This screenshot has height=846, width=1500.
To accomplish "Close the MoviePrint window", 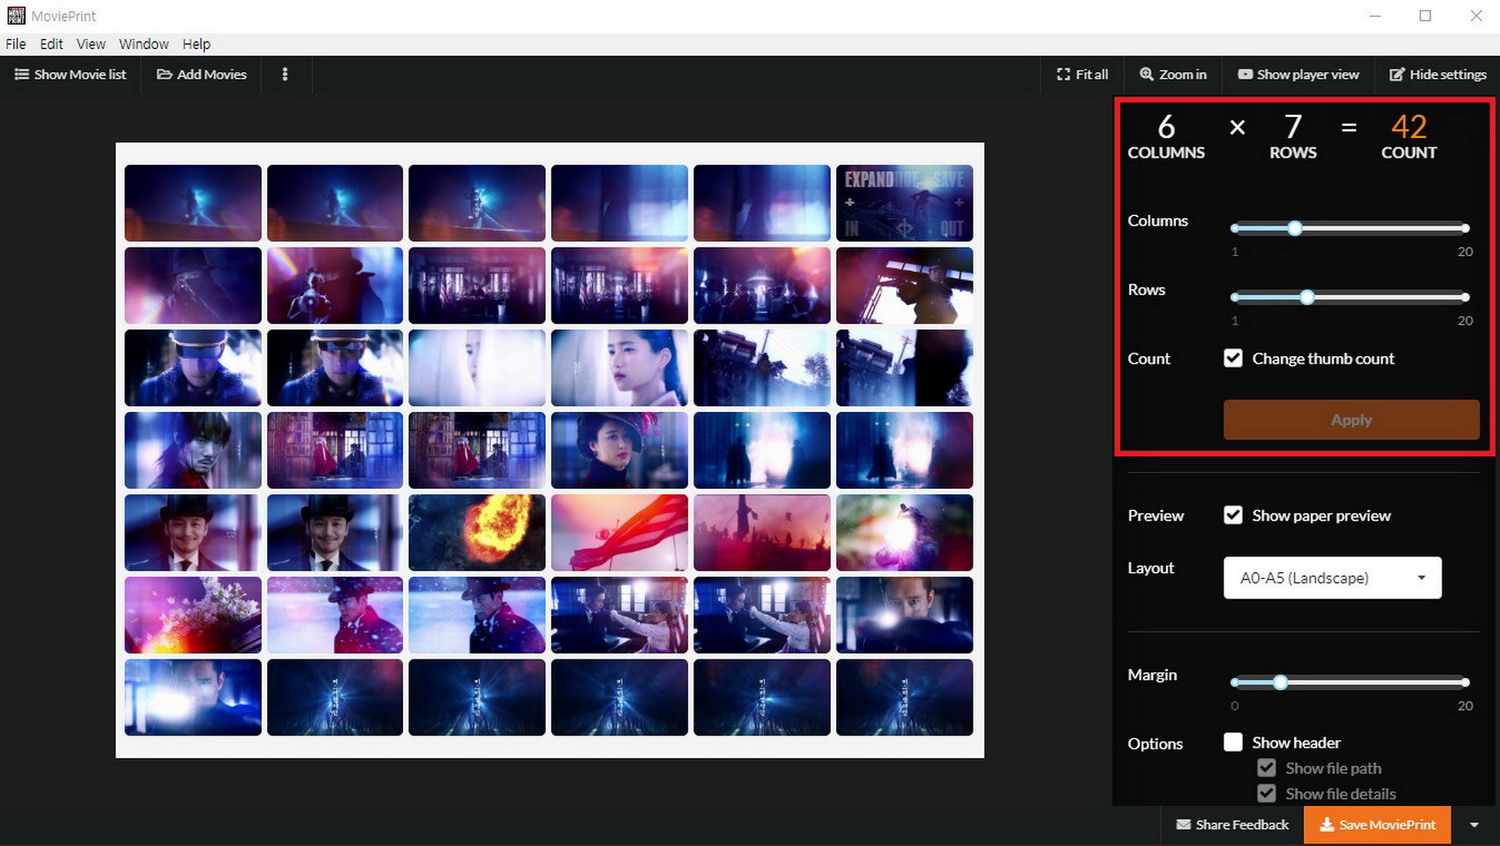I will click(x=1476, y=16).
